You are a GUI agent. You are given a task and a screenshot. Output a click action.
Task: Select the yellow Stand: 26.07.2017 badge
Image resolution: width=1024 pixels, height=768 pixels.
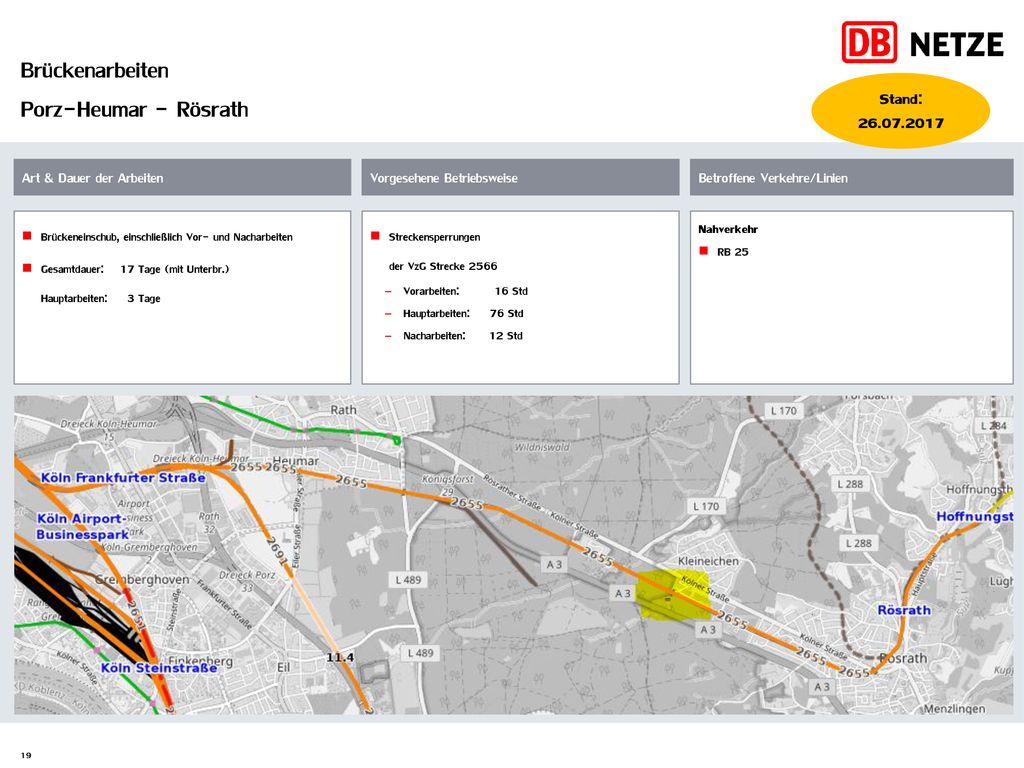click(x=901, y=111)
